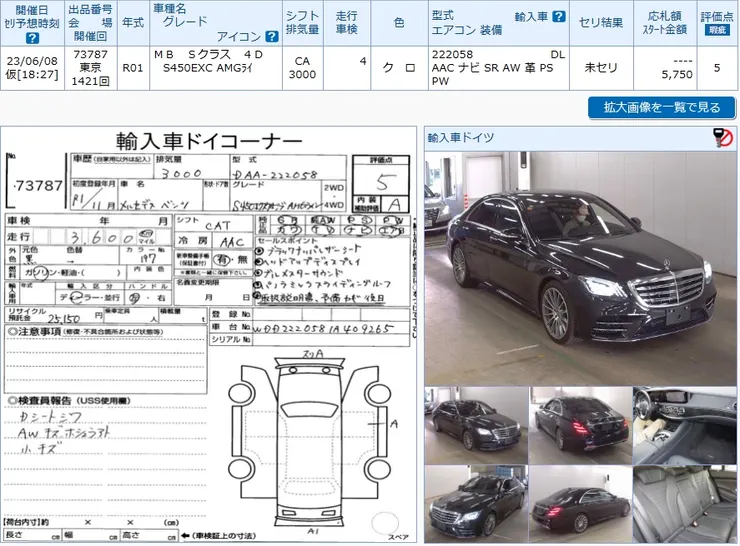Click the 輸入車ドイツ panel title
740x546 pixels.
click(461, 138)
